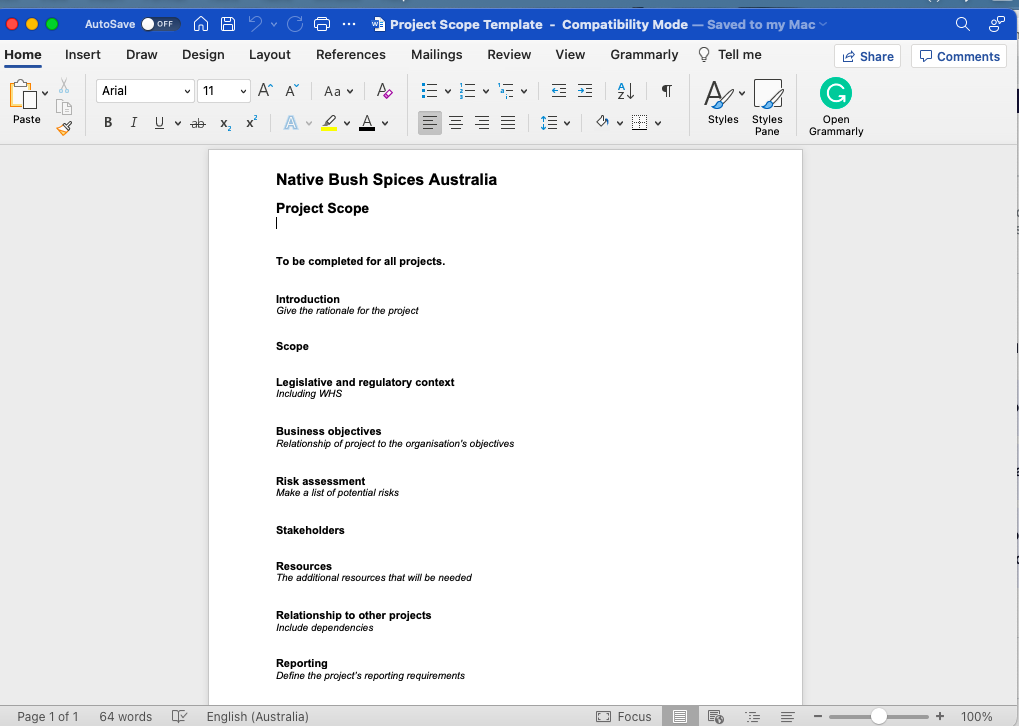Select the Format Painter icon

[62, 129]
